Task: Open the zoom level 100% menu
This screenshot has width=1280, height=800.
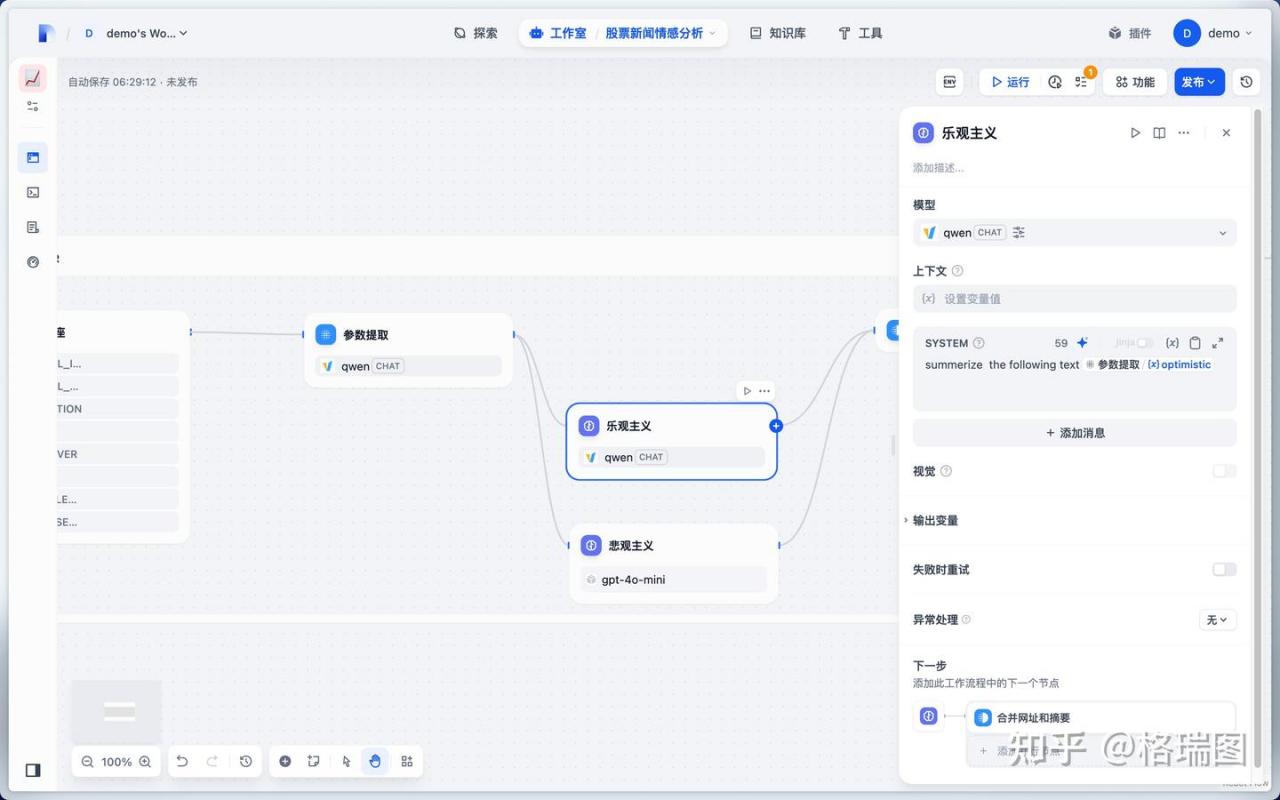Action: tap(116, 762)
